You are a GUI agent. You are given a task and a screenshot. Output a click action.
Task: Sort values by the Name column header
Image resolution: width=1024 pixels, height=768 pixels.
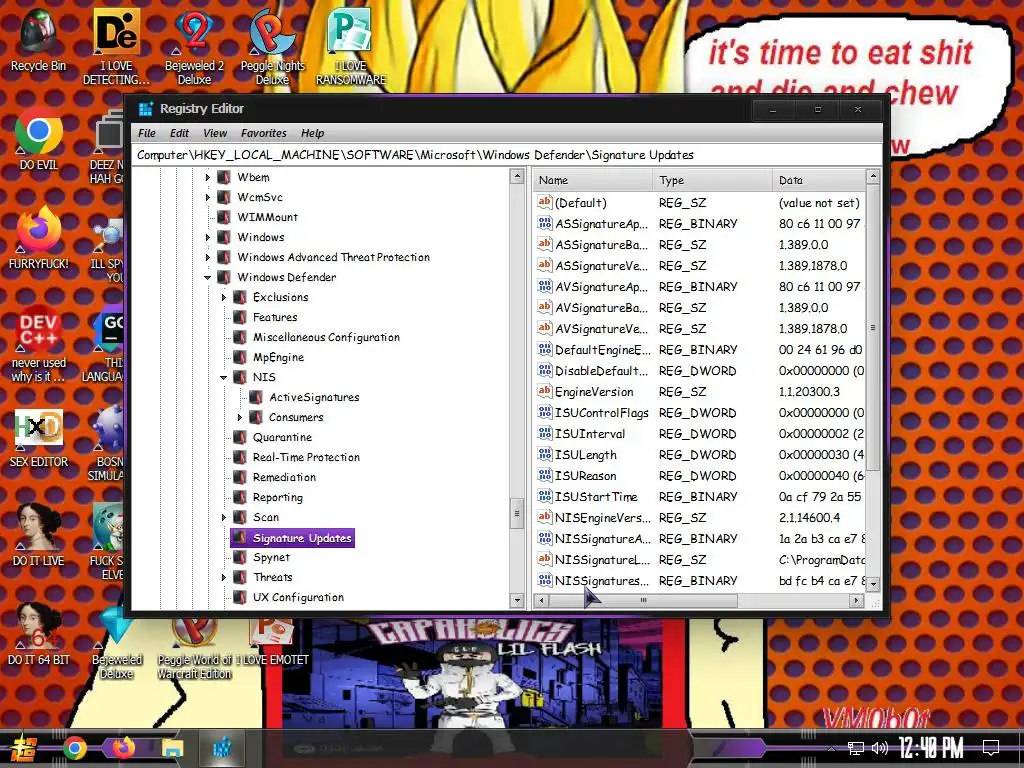593,180
